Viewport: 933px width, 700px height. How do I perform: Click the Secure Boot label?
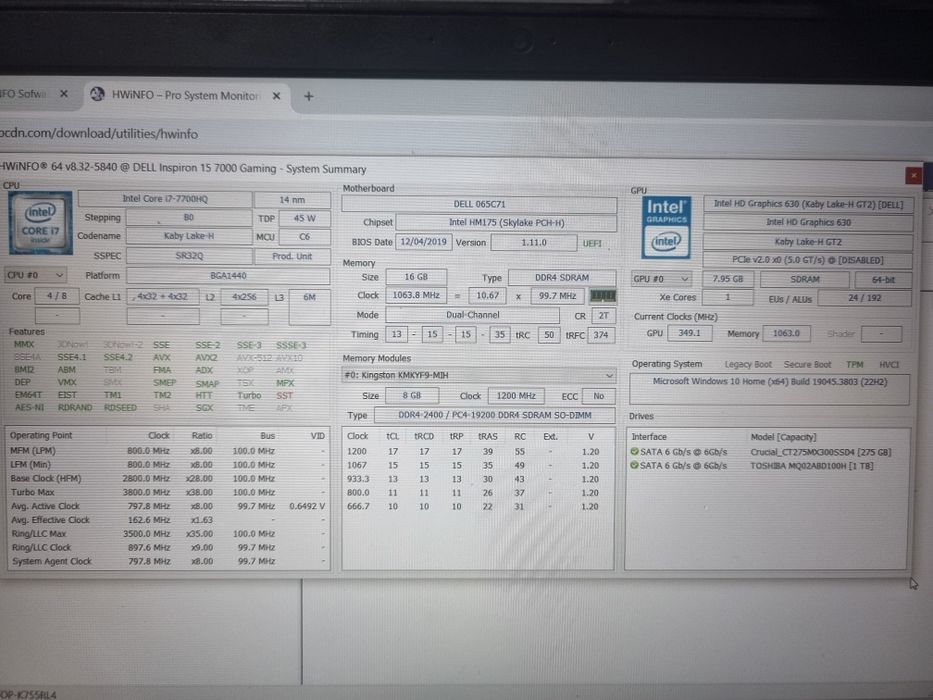click(807, 364)
